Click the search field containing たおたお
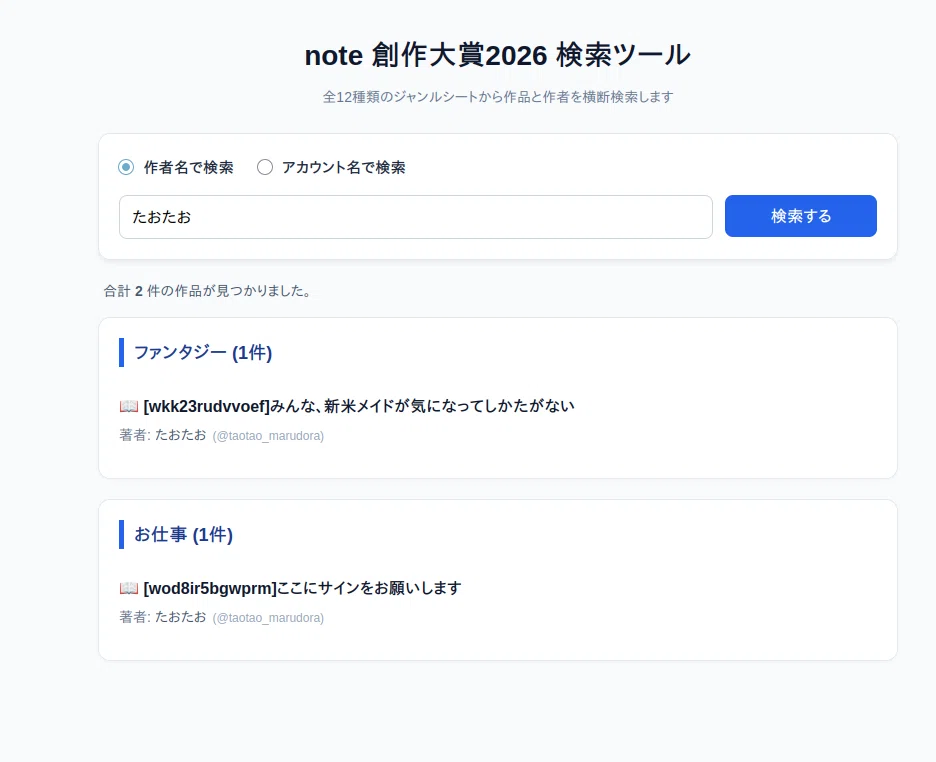The width and height of the screenshot is (936, 762). click(x=415, y=217)
